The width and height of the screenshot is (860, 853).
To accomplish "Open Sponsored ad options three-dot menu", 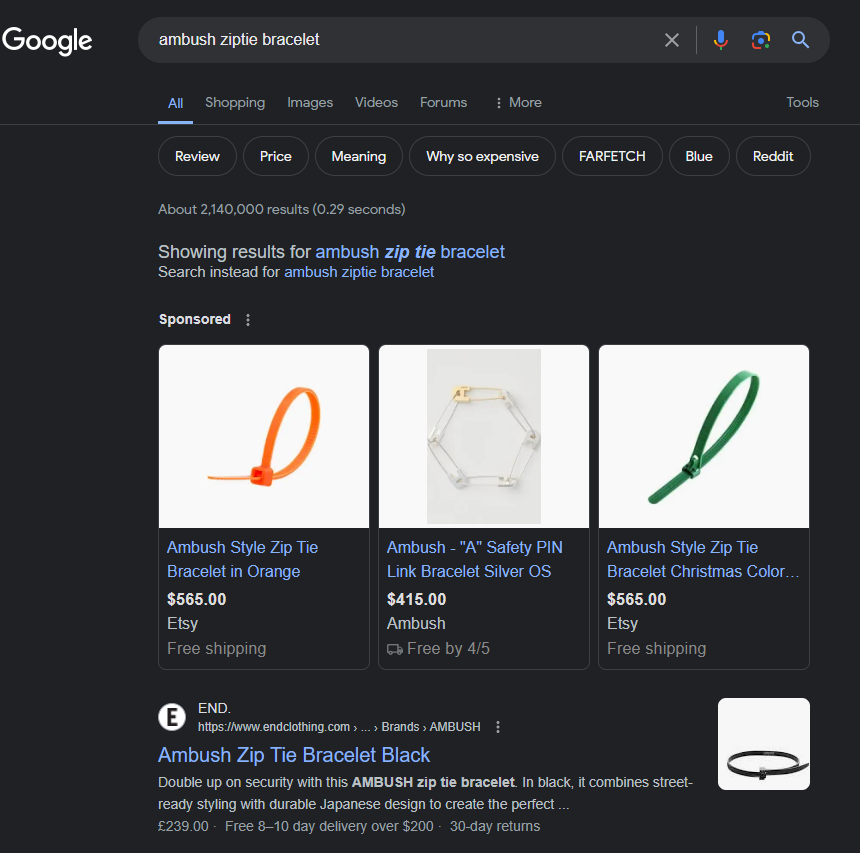I will (x=249, y=320).
